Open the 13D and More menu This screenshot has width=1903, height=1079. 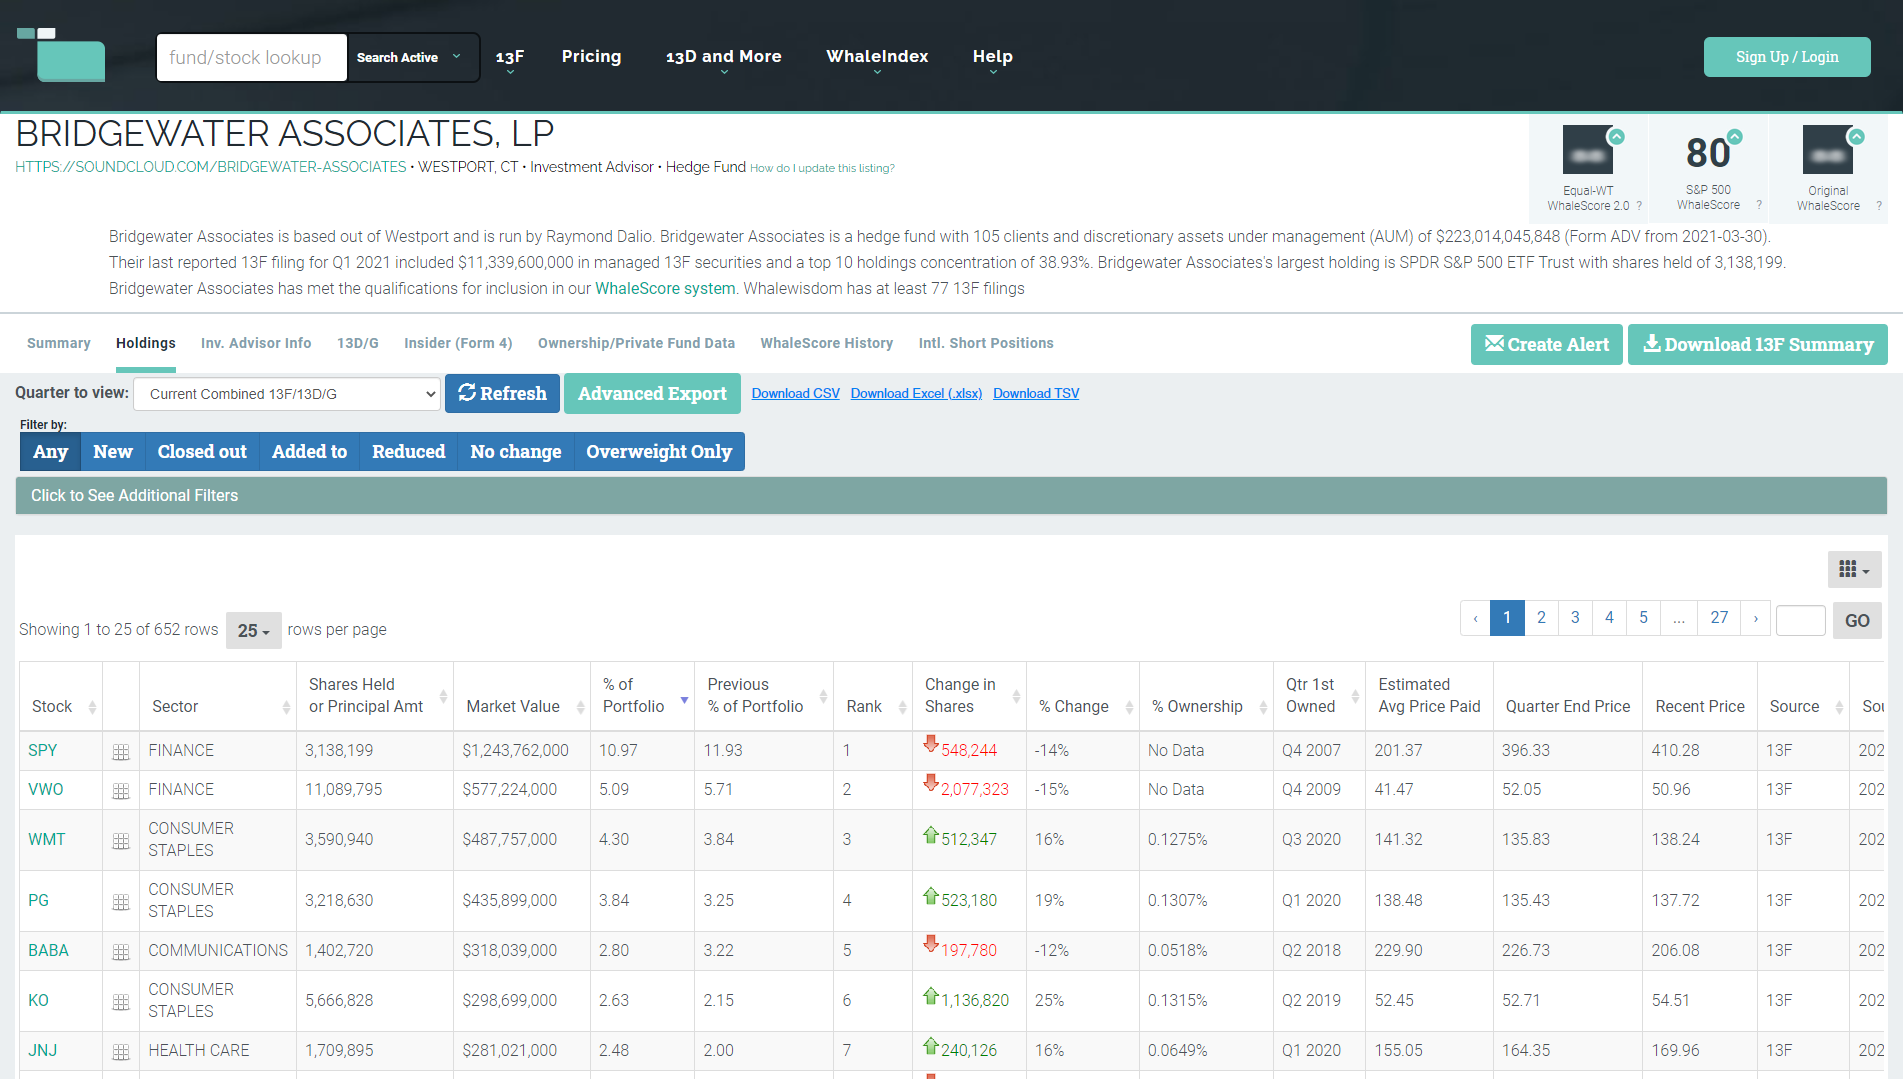(x=724, y=57)
